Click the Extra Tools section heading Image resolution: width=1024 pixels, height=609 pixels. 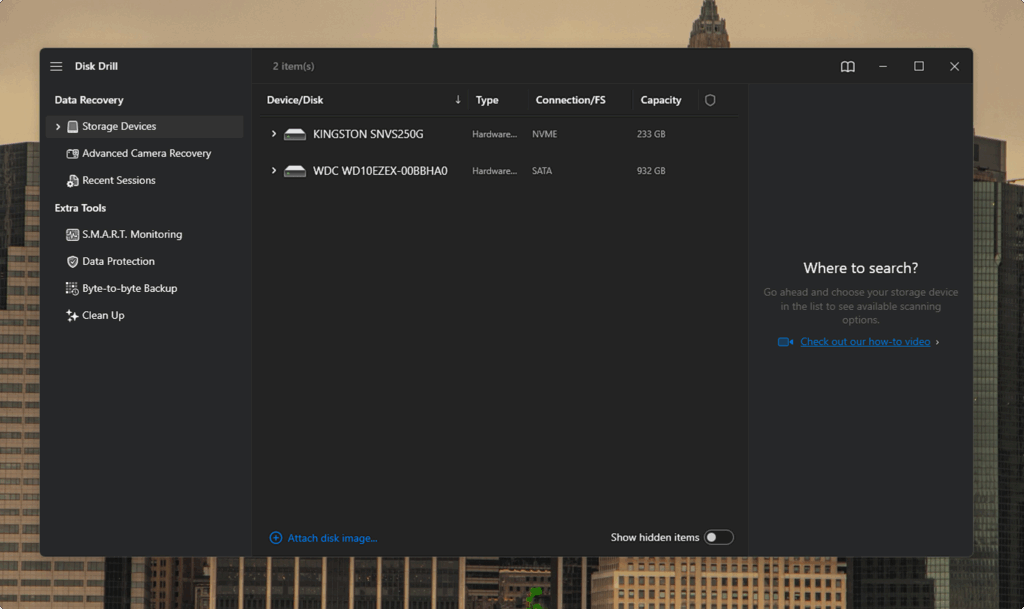coord(80,208)
